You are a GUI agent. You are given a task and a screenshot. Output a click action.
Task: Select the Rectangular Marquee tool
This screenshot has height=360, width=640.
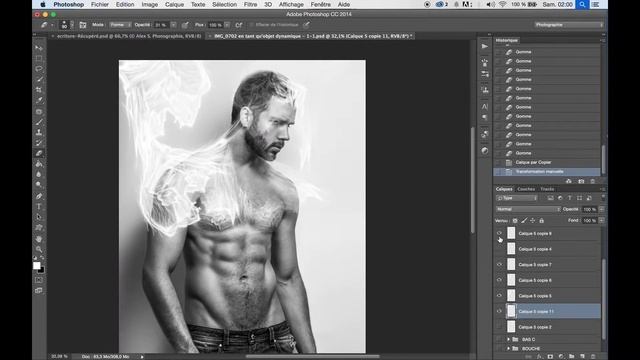point(39,58)
